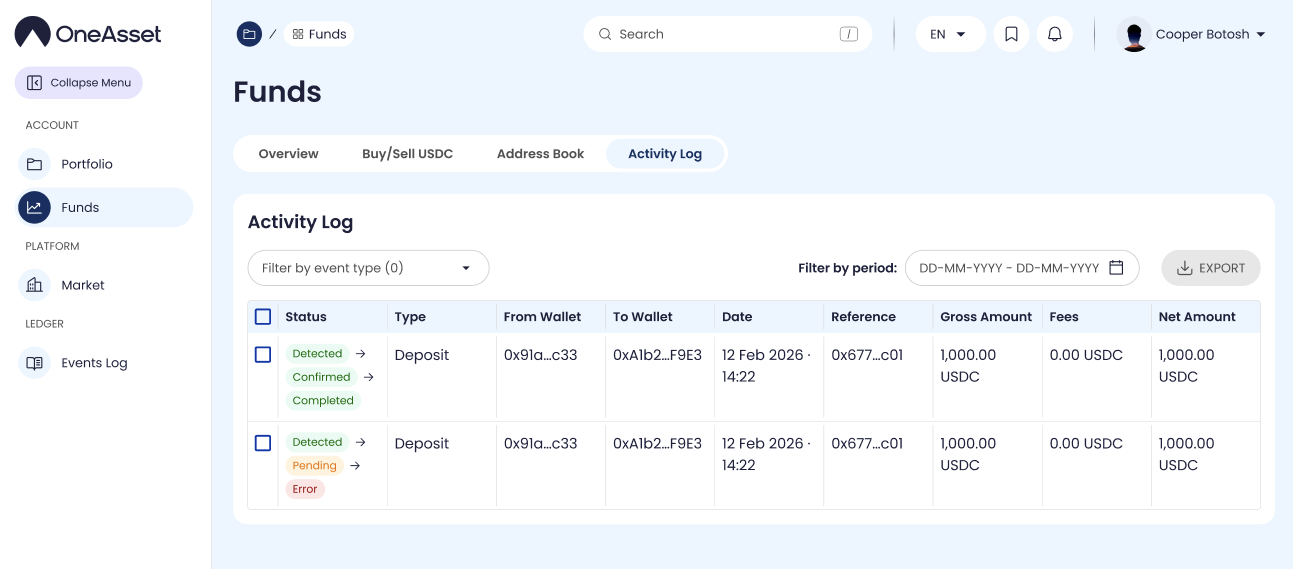Open Portfolio from the sidebar
The width and height of the screenshot is (1293, 569).
pos(87,164)
